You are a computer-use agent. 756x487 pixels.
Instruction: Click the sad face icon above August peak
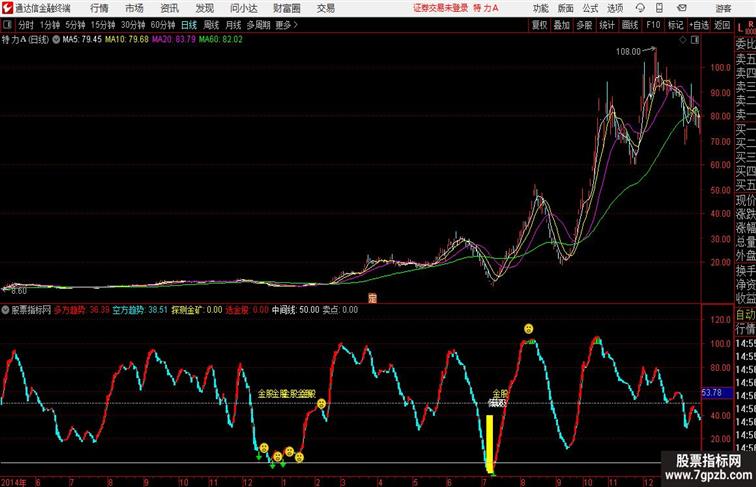click(x=528, y=329)
